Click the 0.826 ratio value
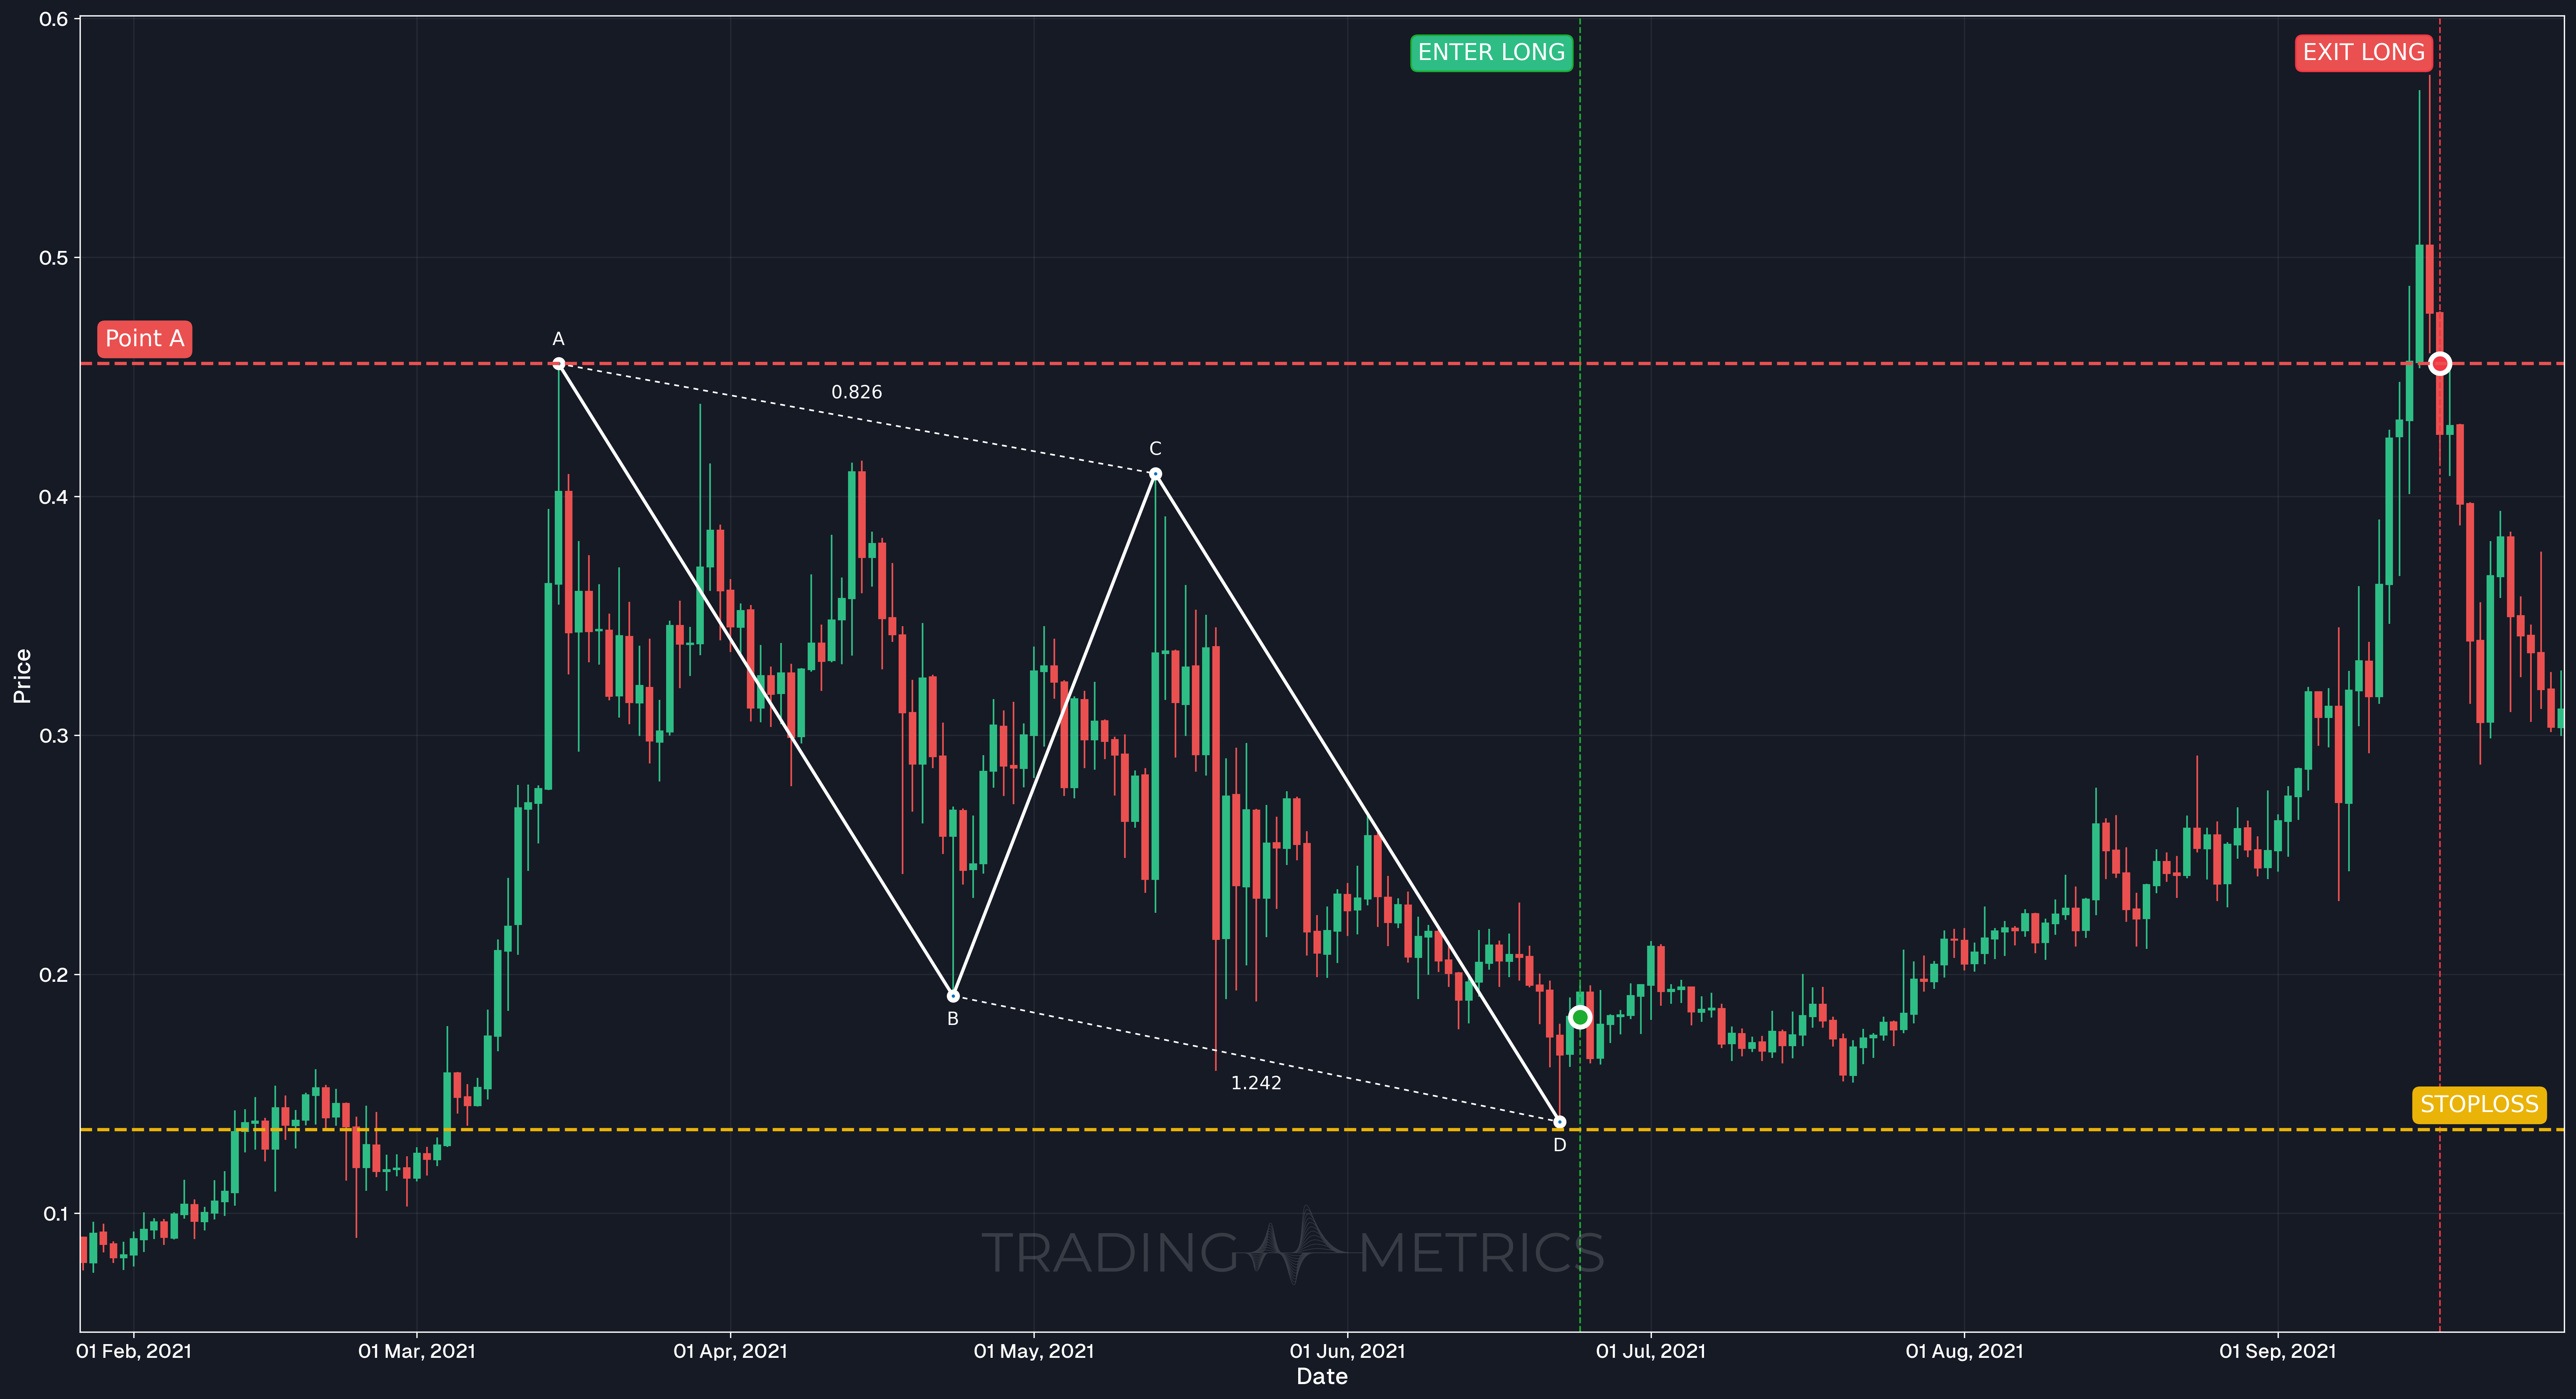Screen dimensions: 2576x1399 click(x=857, y=392)
